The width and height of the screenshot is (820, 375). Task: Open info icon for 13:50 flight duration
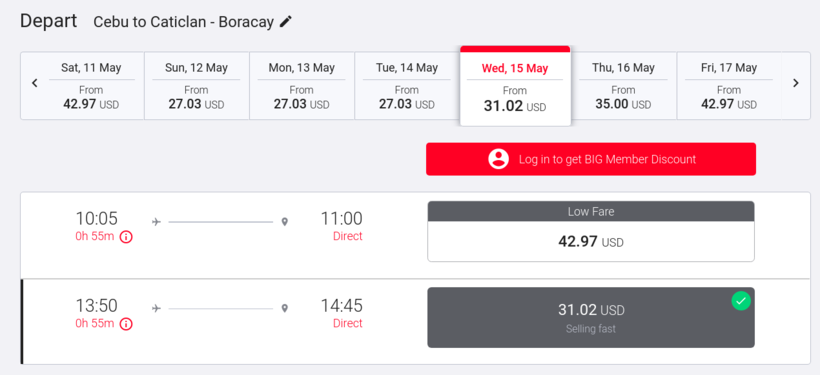pyautogui.click(x=126, y=324)
